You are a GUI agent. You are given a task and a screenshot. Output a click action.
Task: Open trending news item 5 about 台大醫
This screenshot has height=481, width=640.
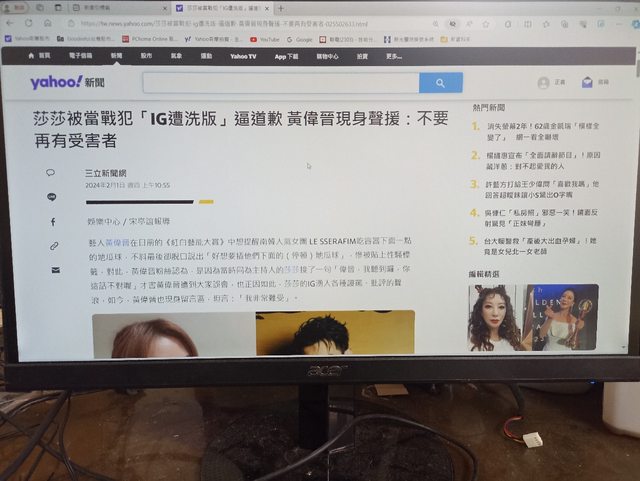click(540, 246)
